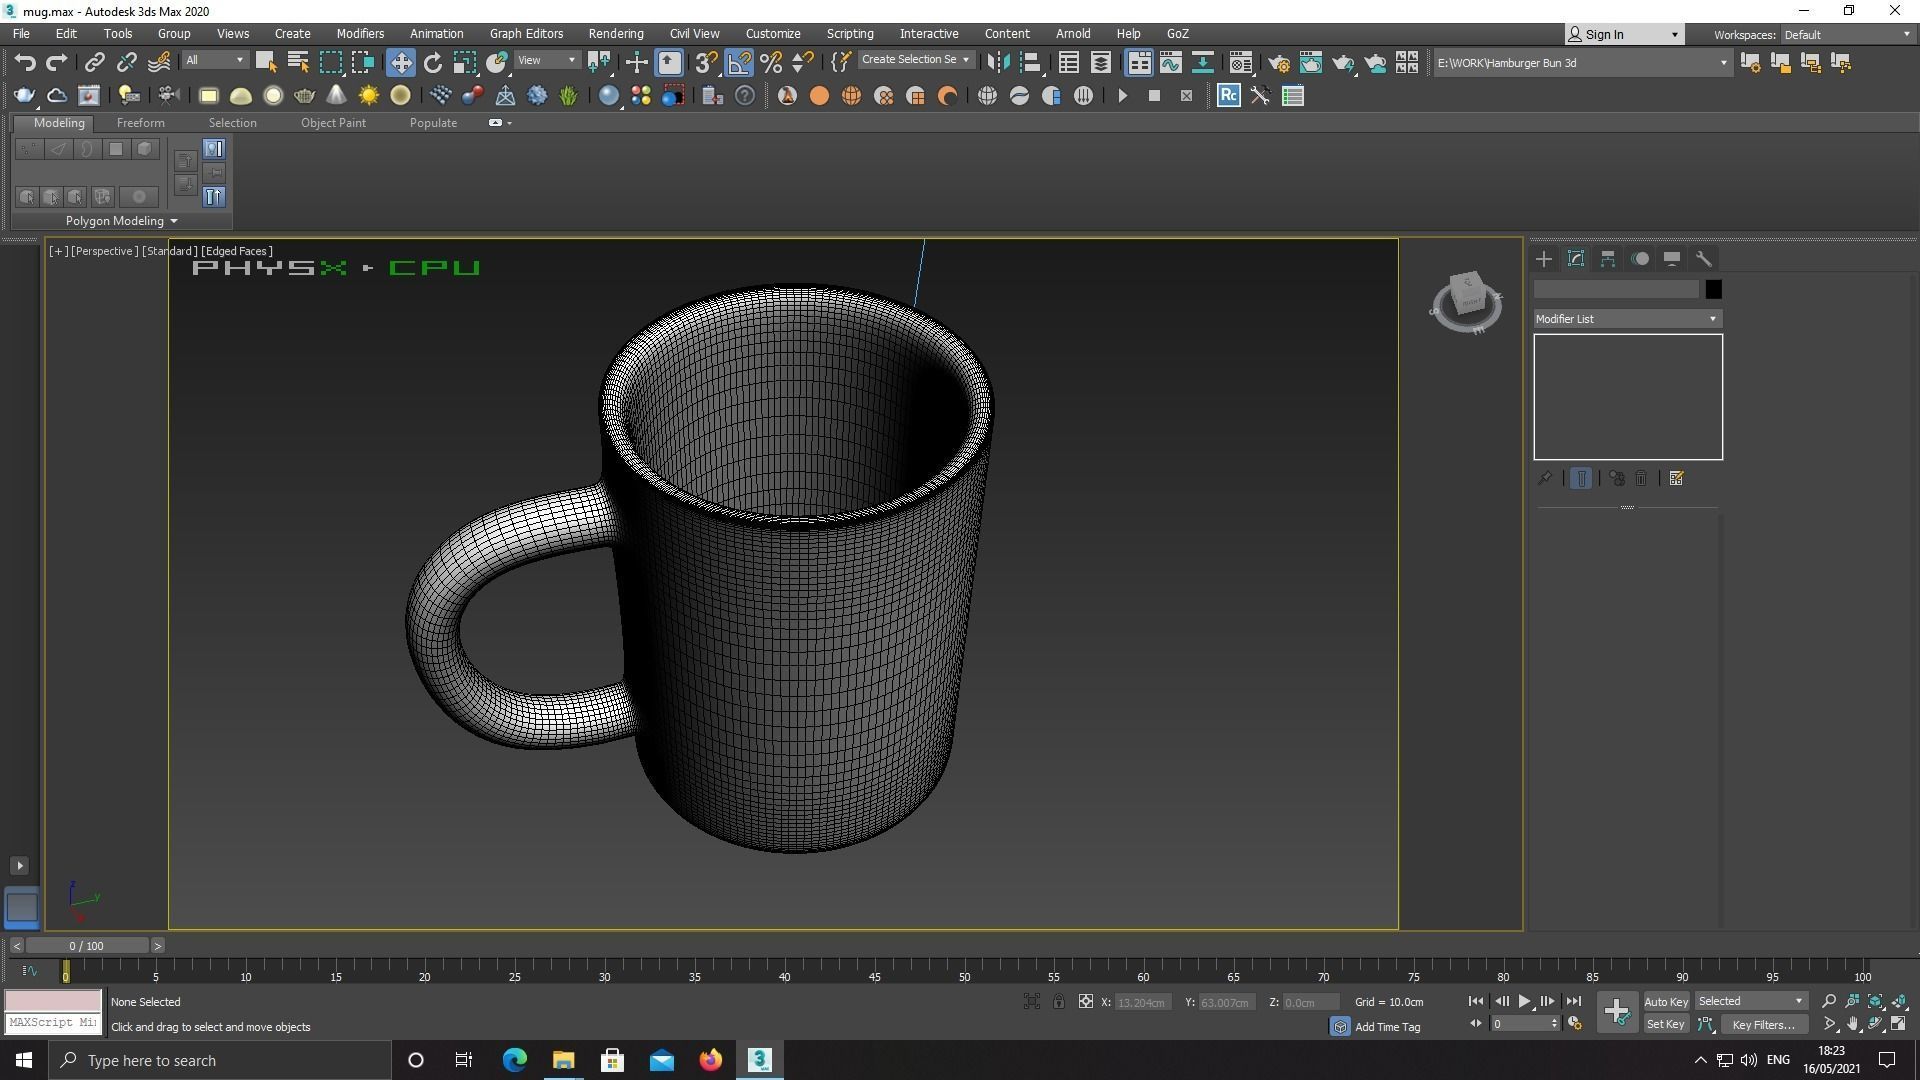Switch to the Freeform ribbon tab

point(141,123)
